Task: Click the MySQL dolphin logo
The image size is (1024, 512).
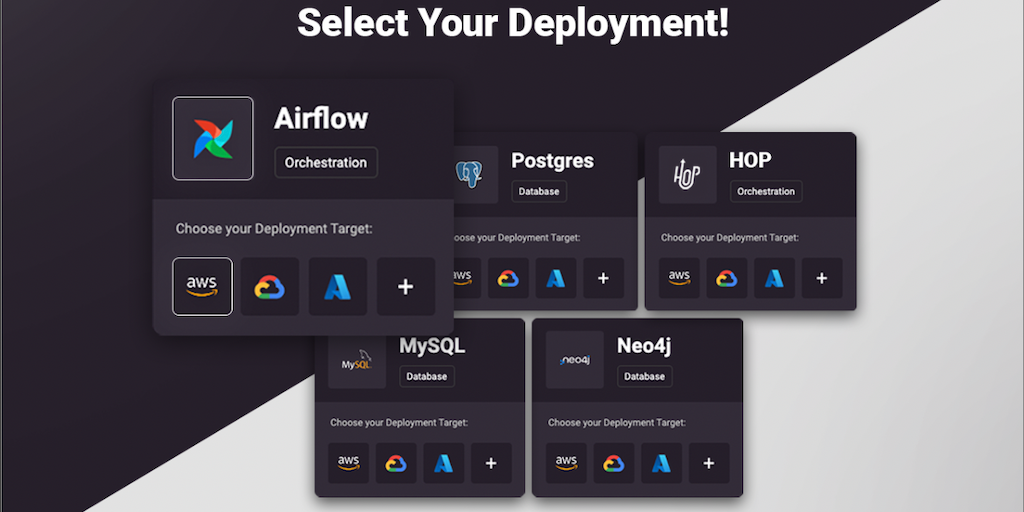Action: 357,360
